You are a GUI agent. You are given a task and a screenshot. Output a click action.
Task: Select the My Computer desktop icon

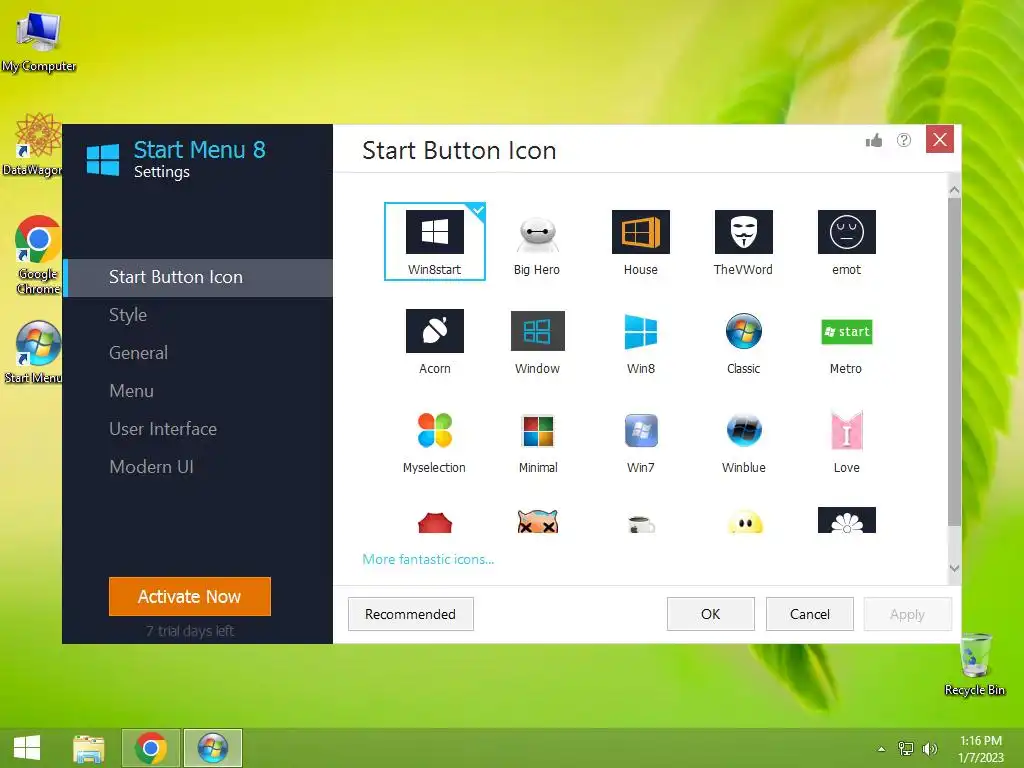pos(39,42)
